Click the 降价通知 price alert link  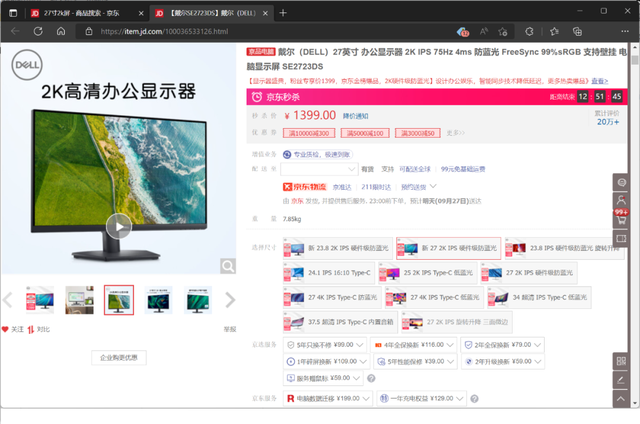tap(355, 116)
